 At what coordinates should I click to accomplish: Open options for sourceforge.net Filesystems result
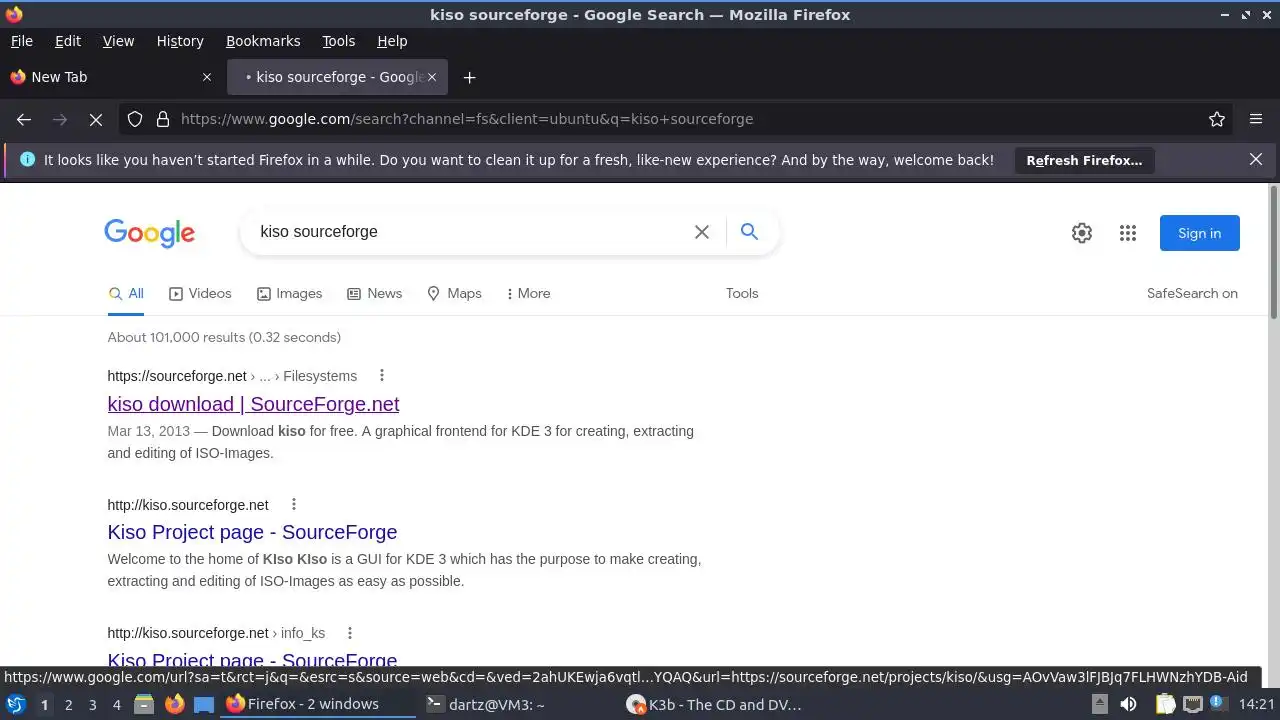click(x=381, y=376)
